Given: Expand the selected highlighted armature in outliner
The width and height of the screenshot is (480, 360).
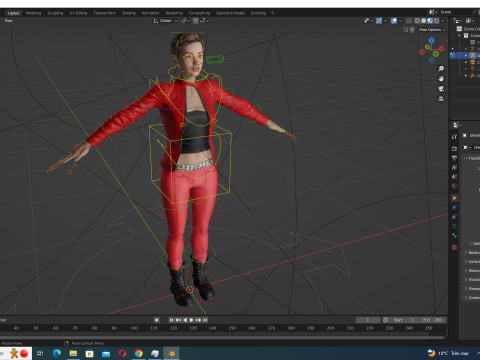Looking at the screenshot, I should pyautogui.click(x=466, y=55).
